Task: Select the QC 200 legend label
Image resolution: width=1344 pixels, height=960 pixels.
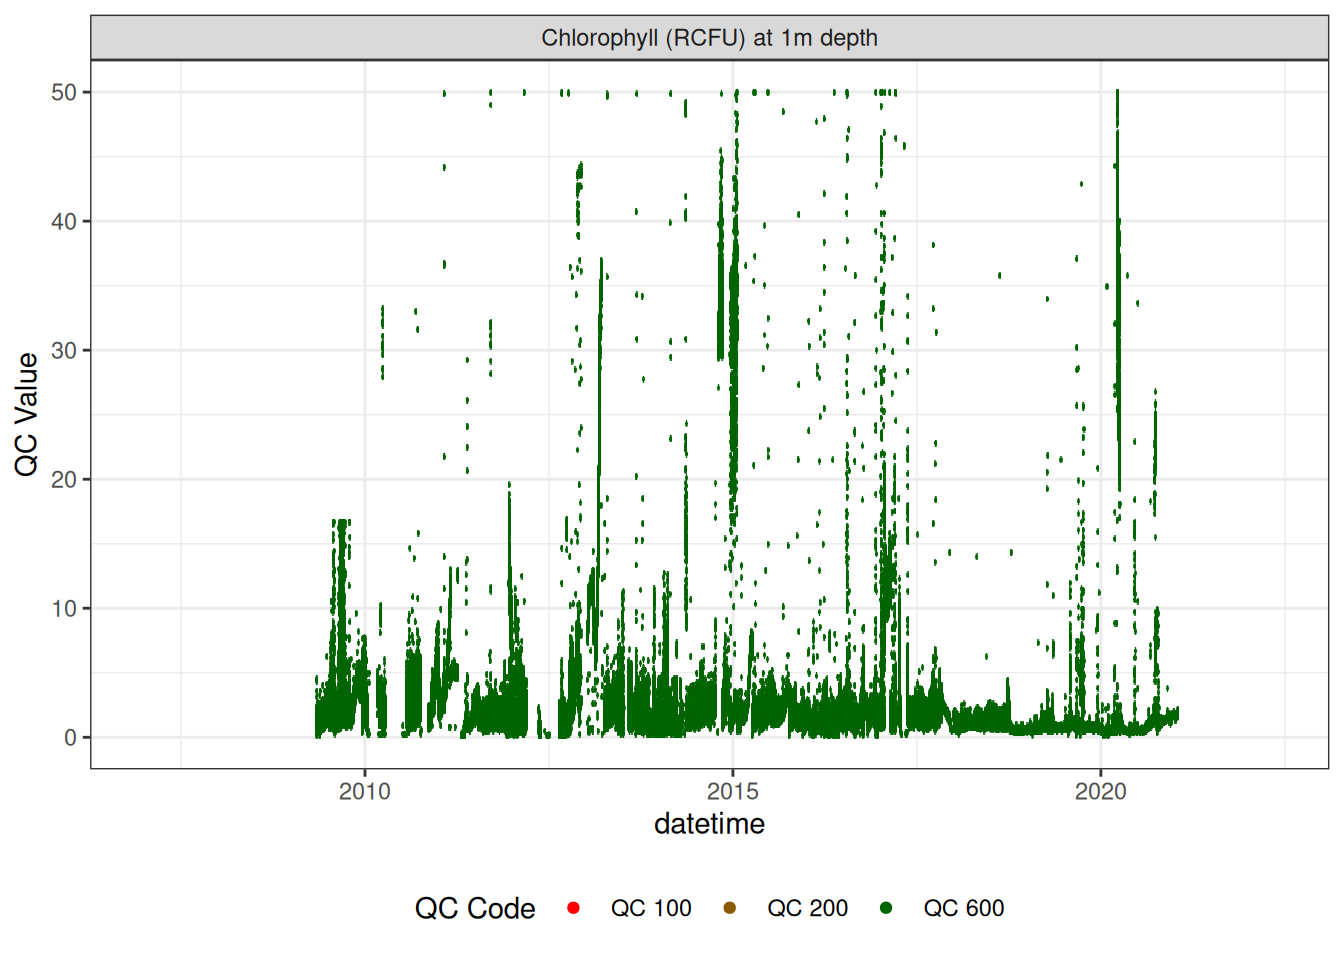Action: [807, 908]
